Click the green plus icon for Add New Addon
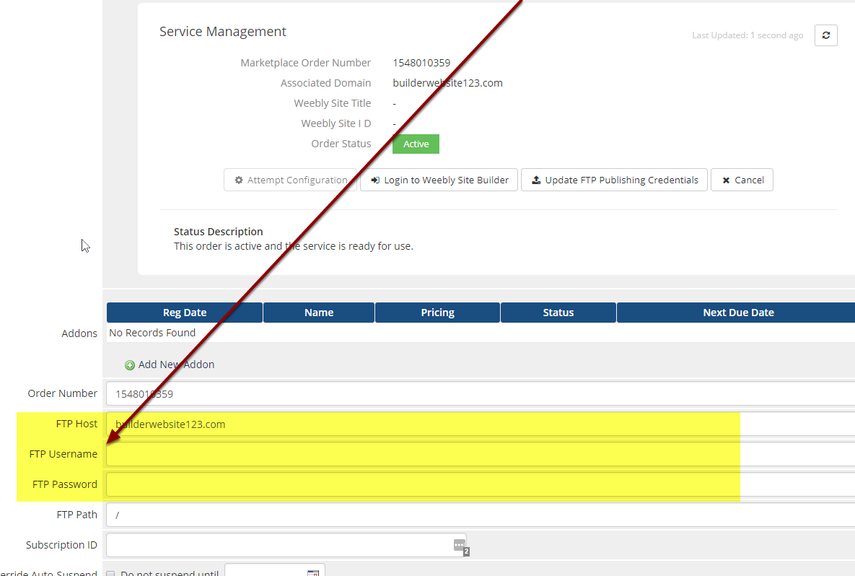This screenshot has width=855, height=576. tap(130, 365)
